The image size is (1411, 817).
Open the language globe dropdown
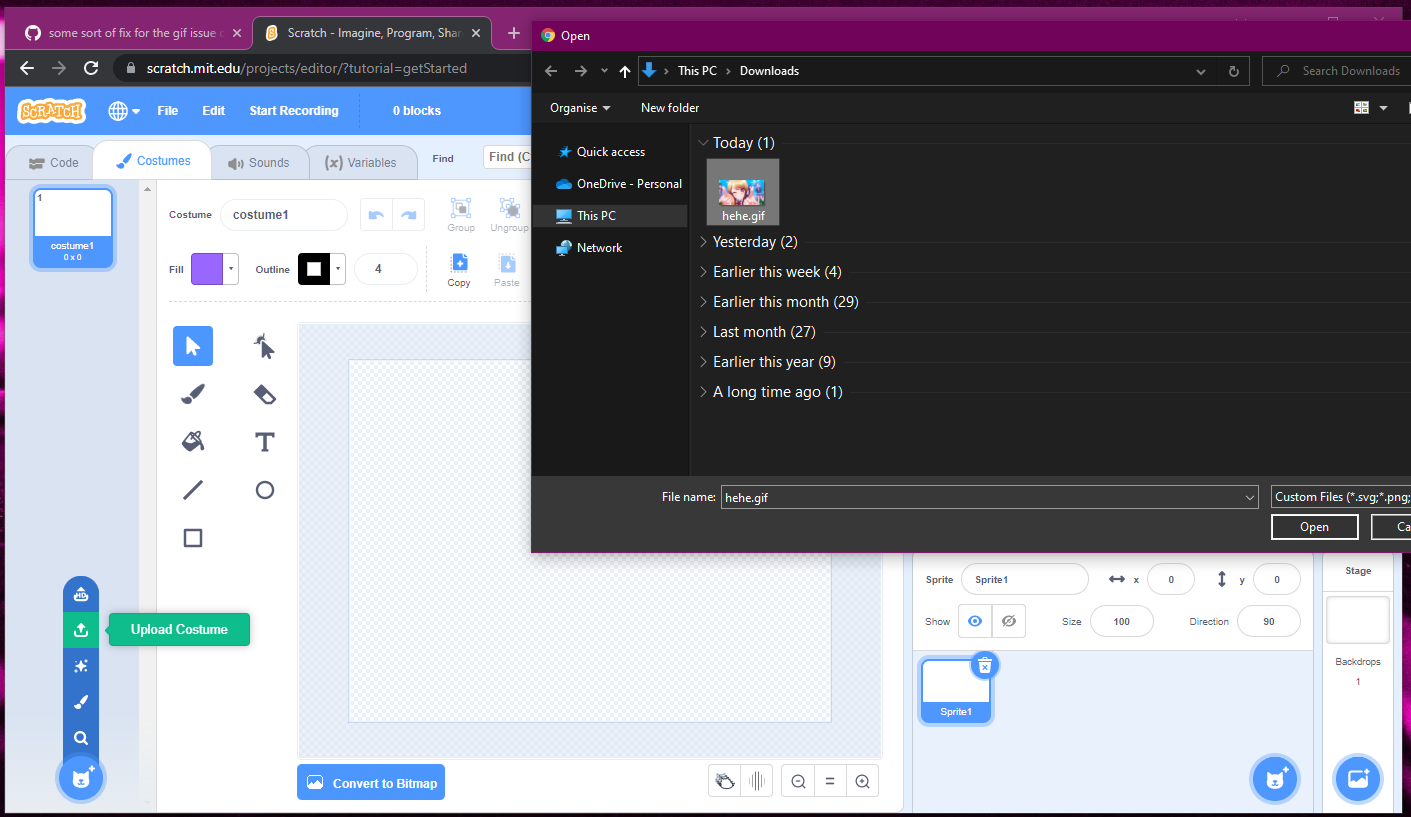124,111
